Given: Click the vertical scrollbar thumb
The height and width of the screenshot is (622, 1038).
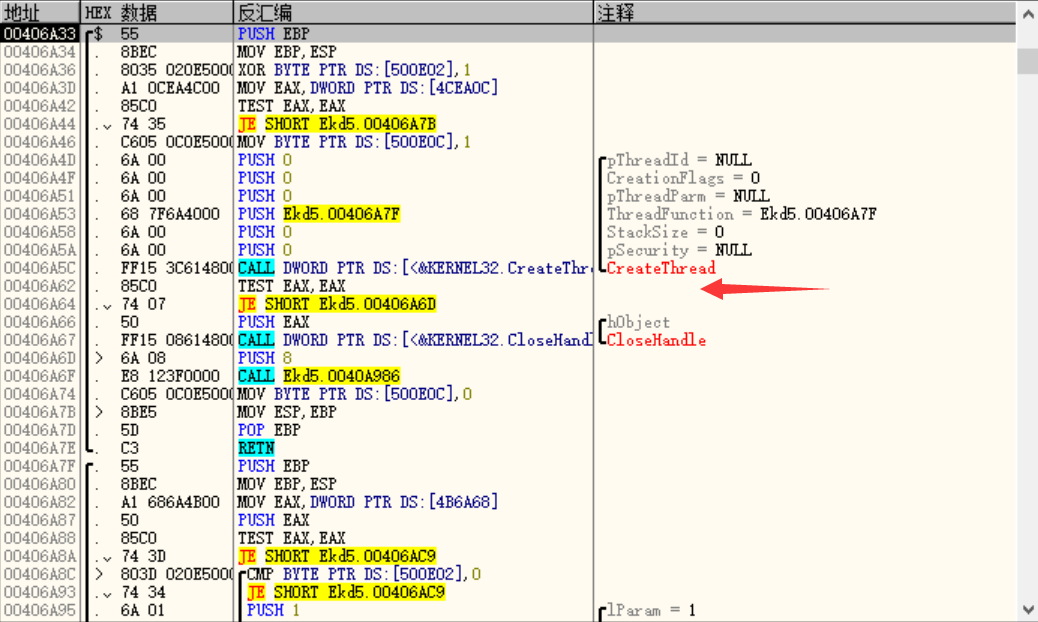Looking at the screenshot, I should [x=1027, y=61].
